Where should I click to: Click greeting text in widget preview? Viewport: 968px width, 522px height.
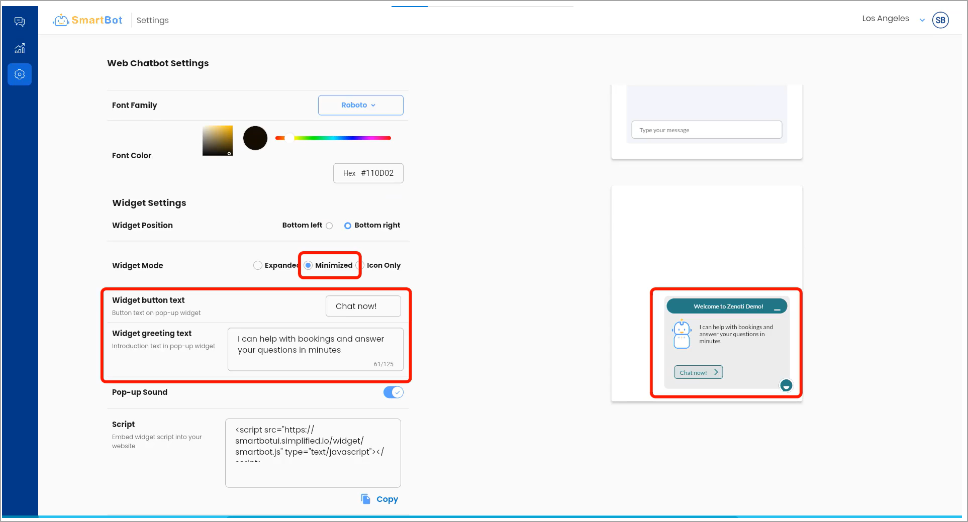736,334
